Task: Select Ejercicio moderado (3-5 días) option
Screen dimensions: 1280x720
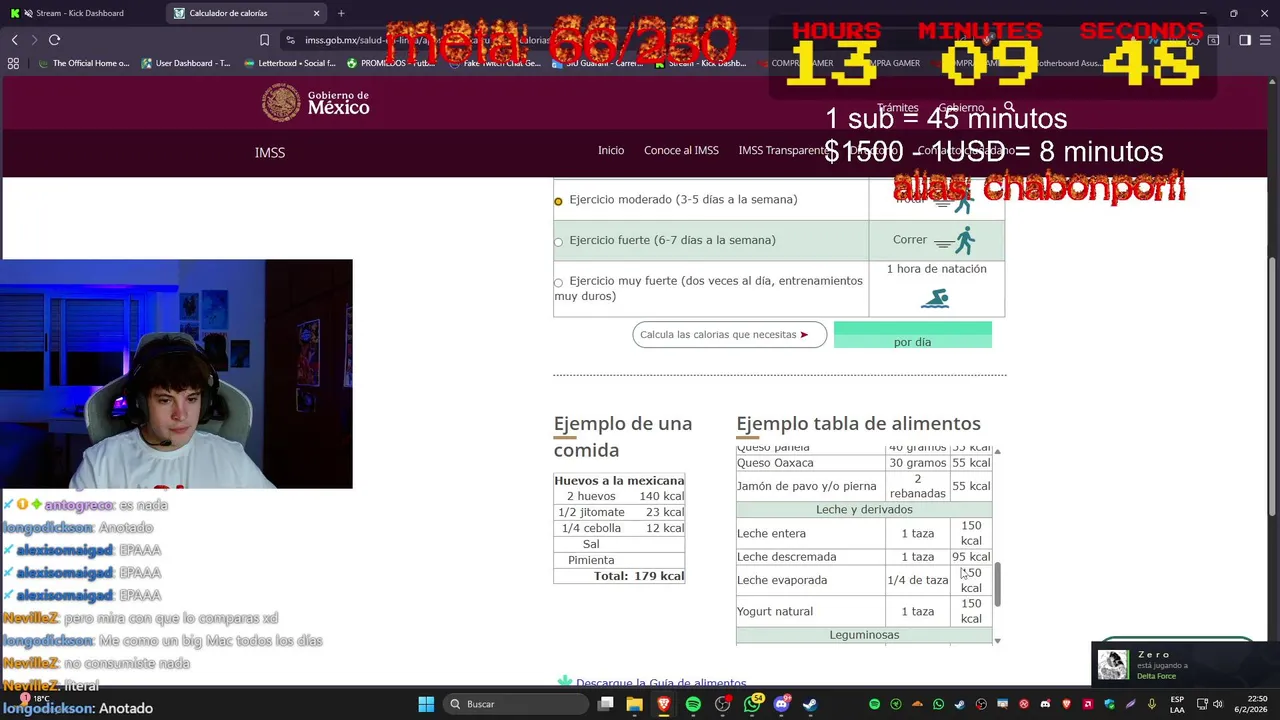Action: (x=558, y=201)
